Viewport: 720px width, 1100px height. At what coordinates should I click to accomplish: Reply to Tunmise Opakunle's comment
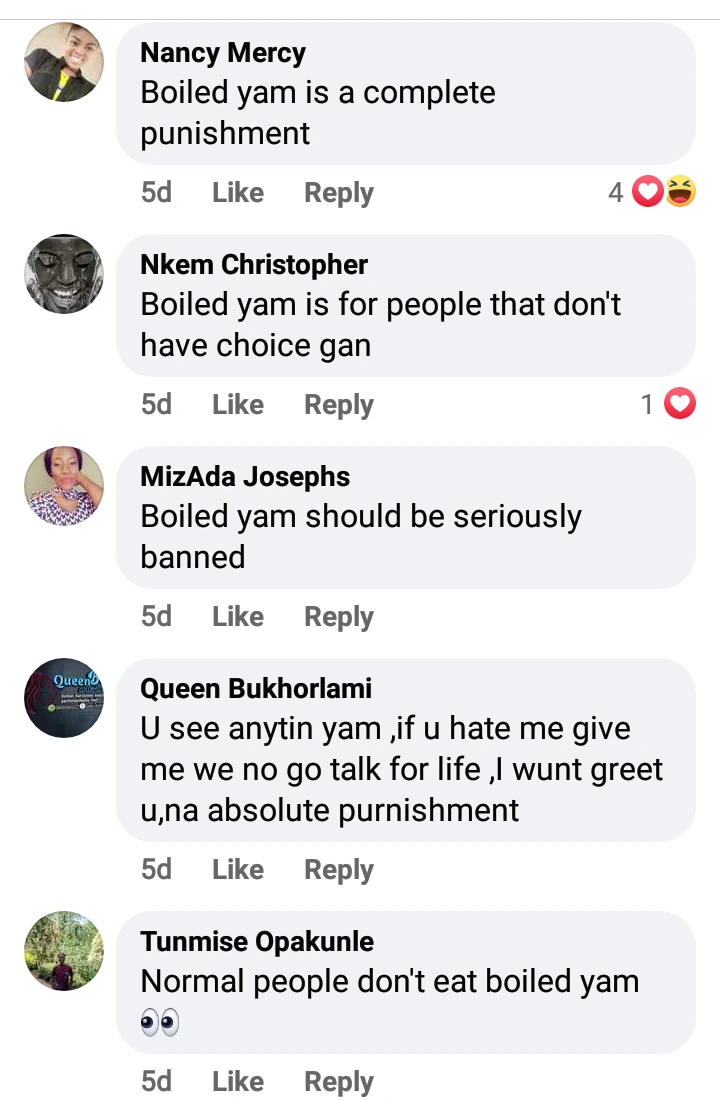338,1081
